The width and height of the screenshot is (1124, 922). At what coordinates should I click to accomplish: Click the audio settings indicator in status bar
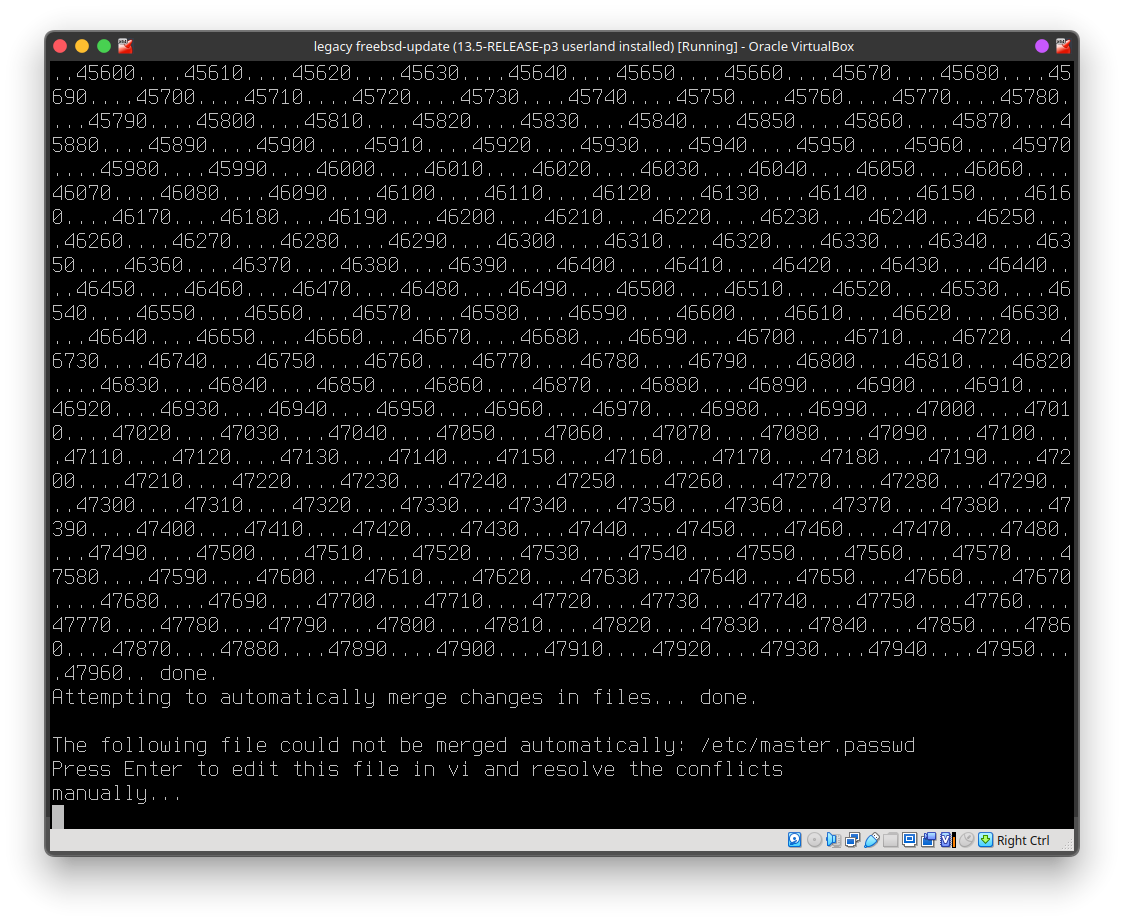pos(834,840)
